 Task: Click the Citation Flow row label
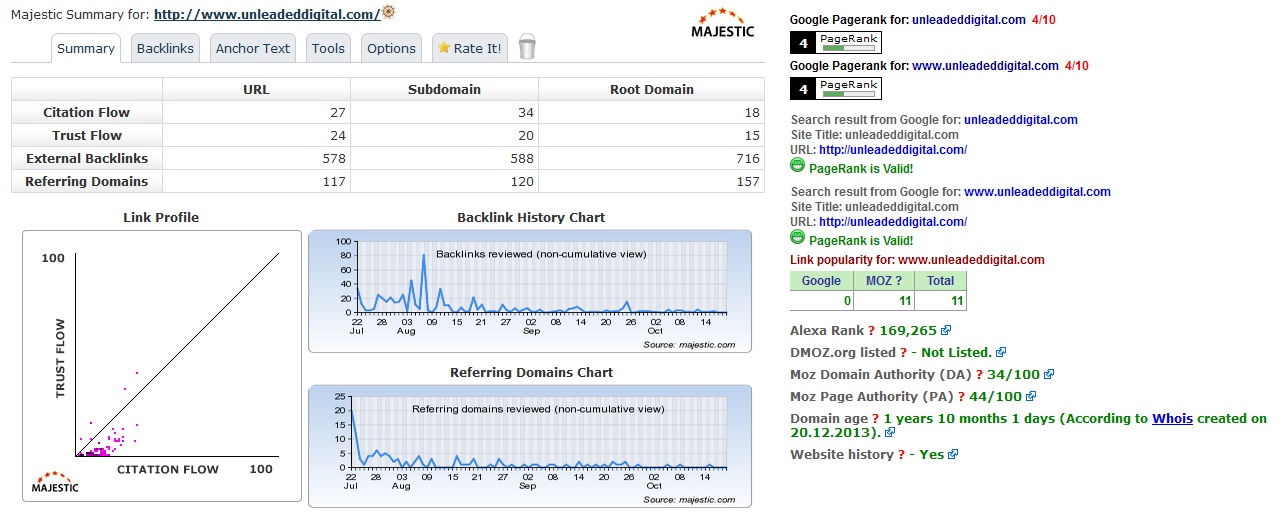tap(87, 112)
